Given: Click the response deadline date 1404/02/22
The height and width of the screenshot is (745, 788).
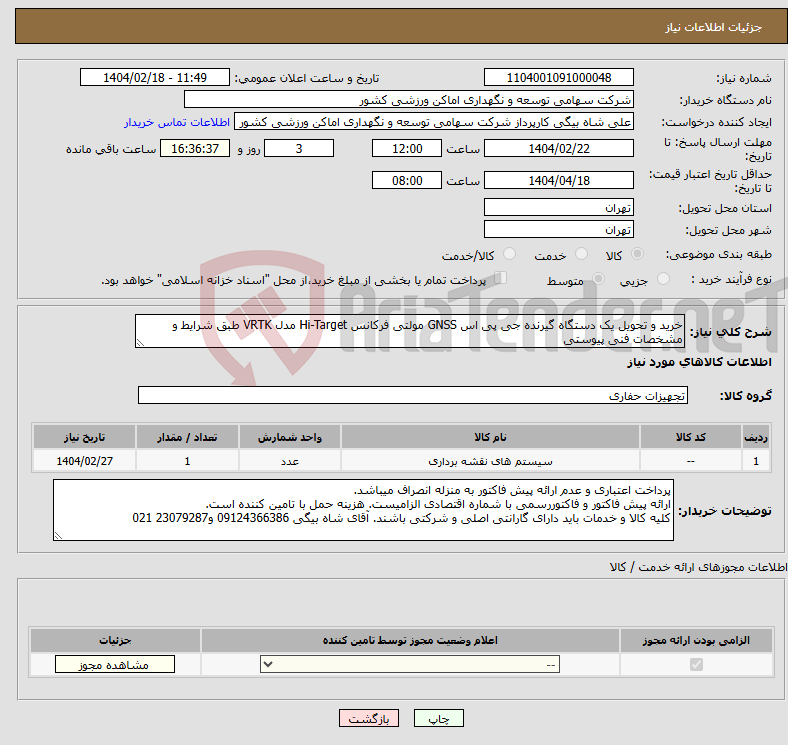Looking at the screenshot, I should coord(558,148).
